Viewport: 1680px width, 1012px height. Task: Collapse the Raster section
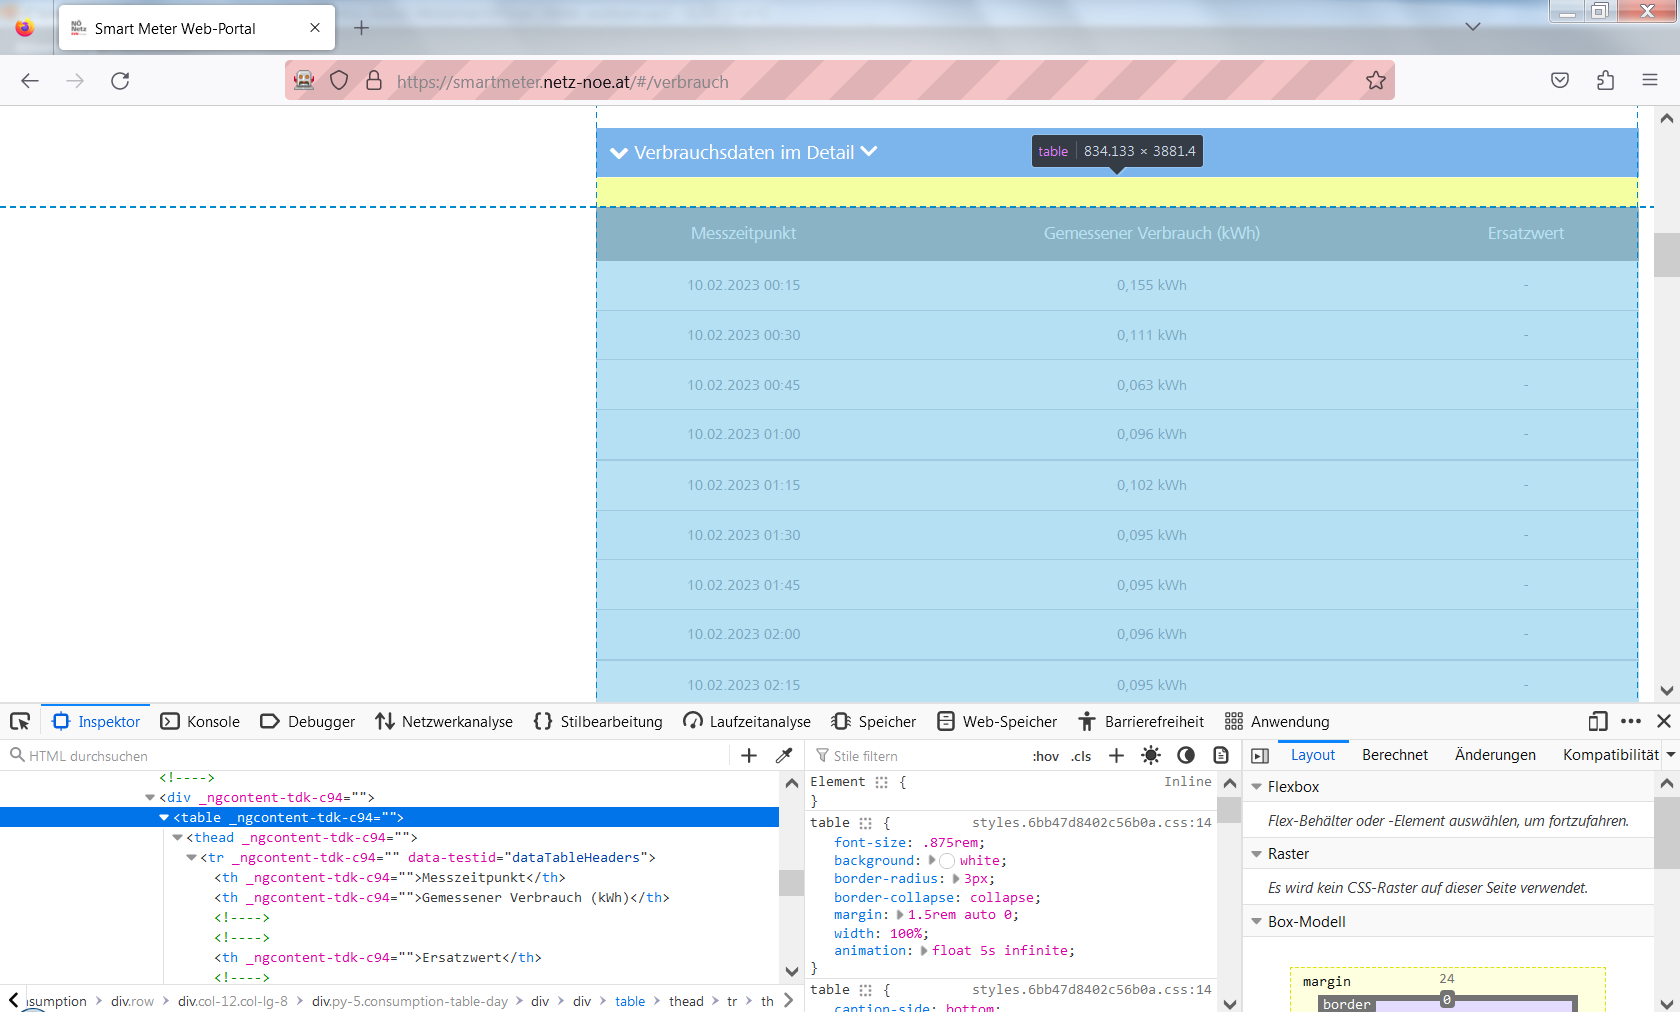tap(1257, 854)
